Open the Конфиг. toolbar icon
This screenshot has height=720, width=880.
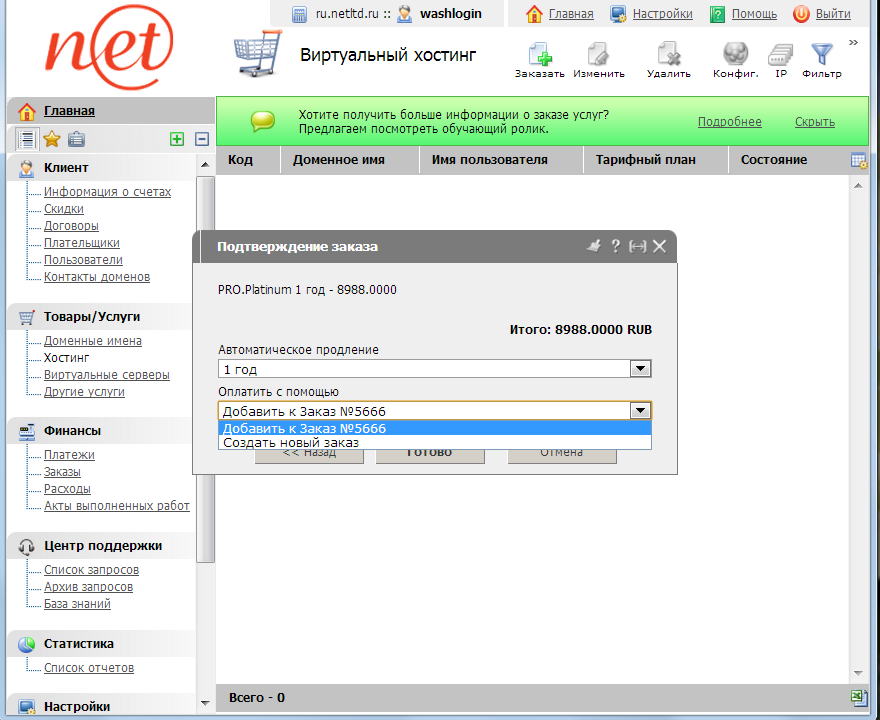tap(735, 56)
